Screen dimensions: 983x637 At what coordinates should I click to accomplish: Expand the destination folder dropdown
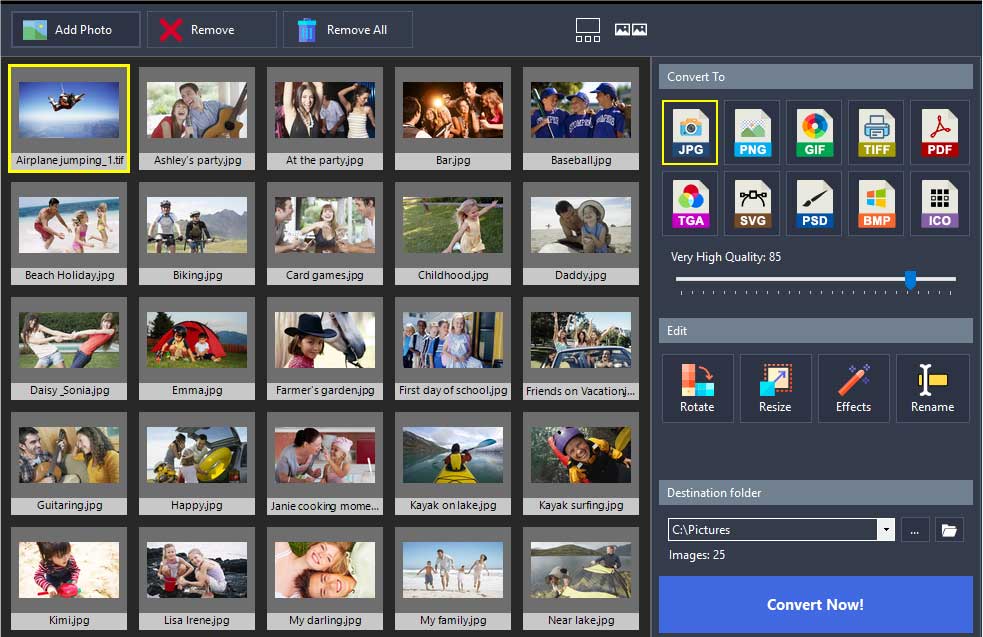(884, 529)
